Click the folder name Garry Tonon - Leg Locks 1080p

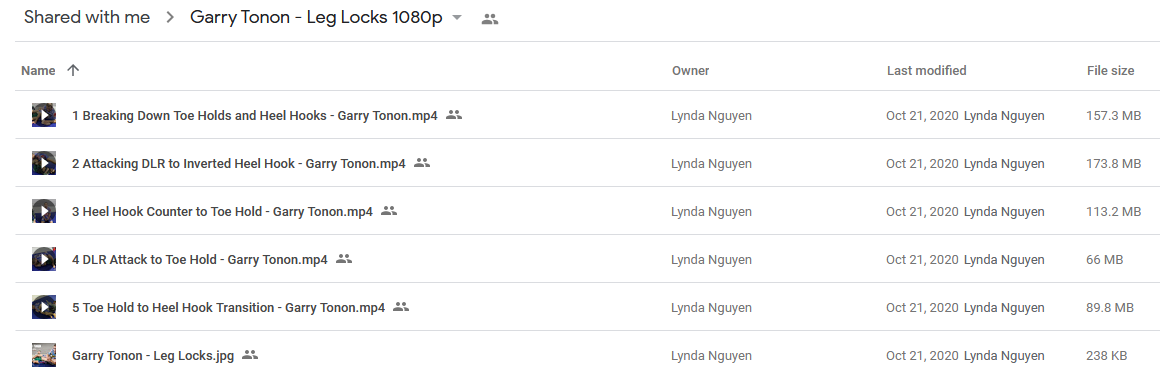[x=317, y=18]
